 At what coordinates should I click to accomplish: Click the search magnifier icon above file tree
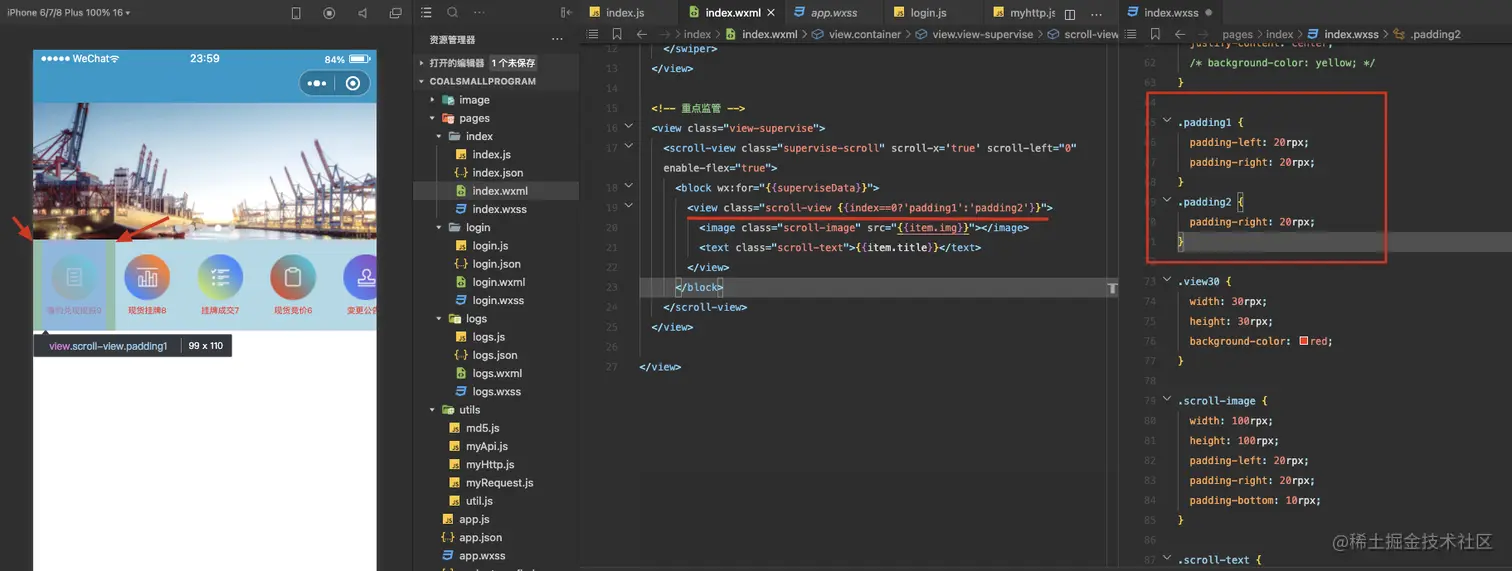click(452, 13)
